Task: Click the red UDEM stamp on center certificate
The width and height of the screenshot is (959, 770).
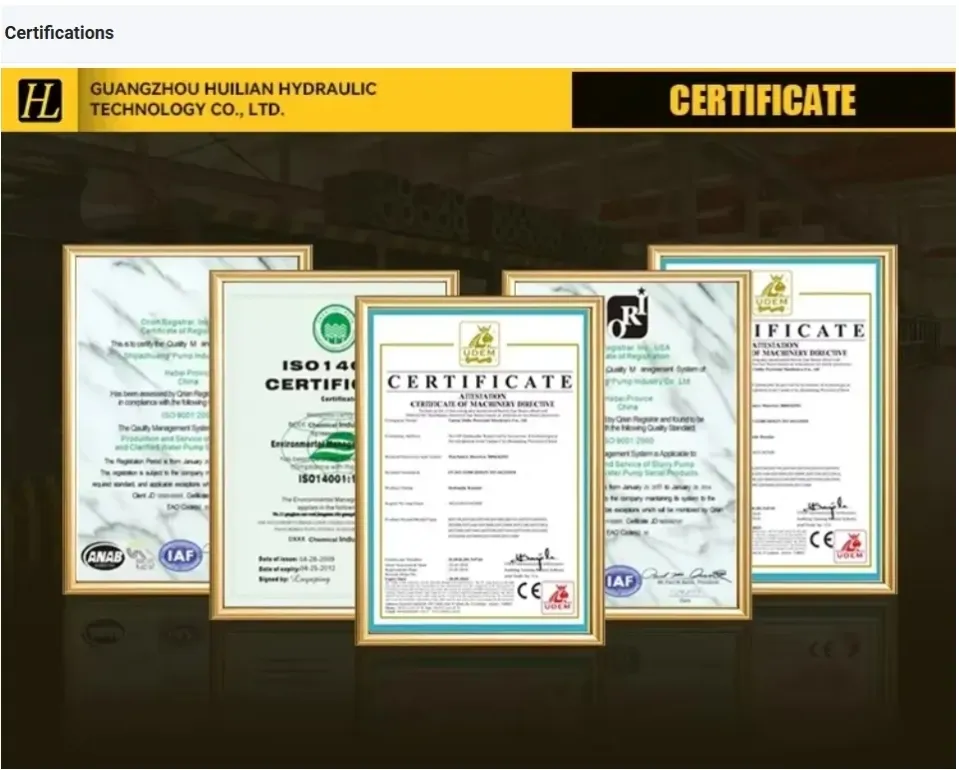Action: tap(558, 598)
